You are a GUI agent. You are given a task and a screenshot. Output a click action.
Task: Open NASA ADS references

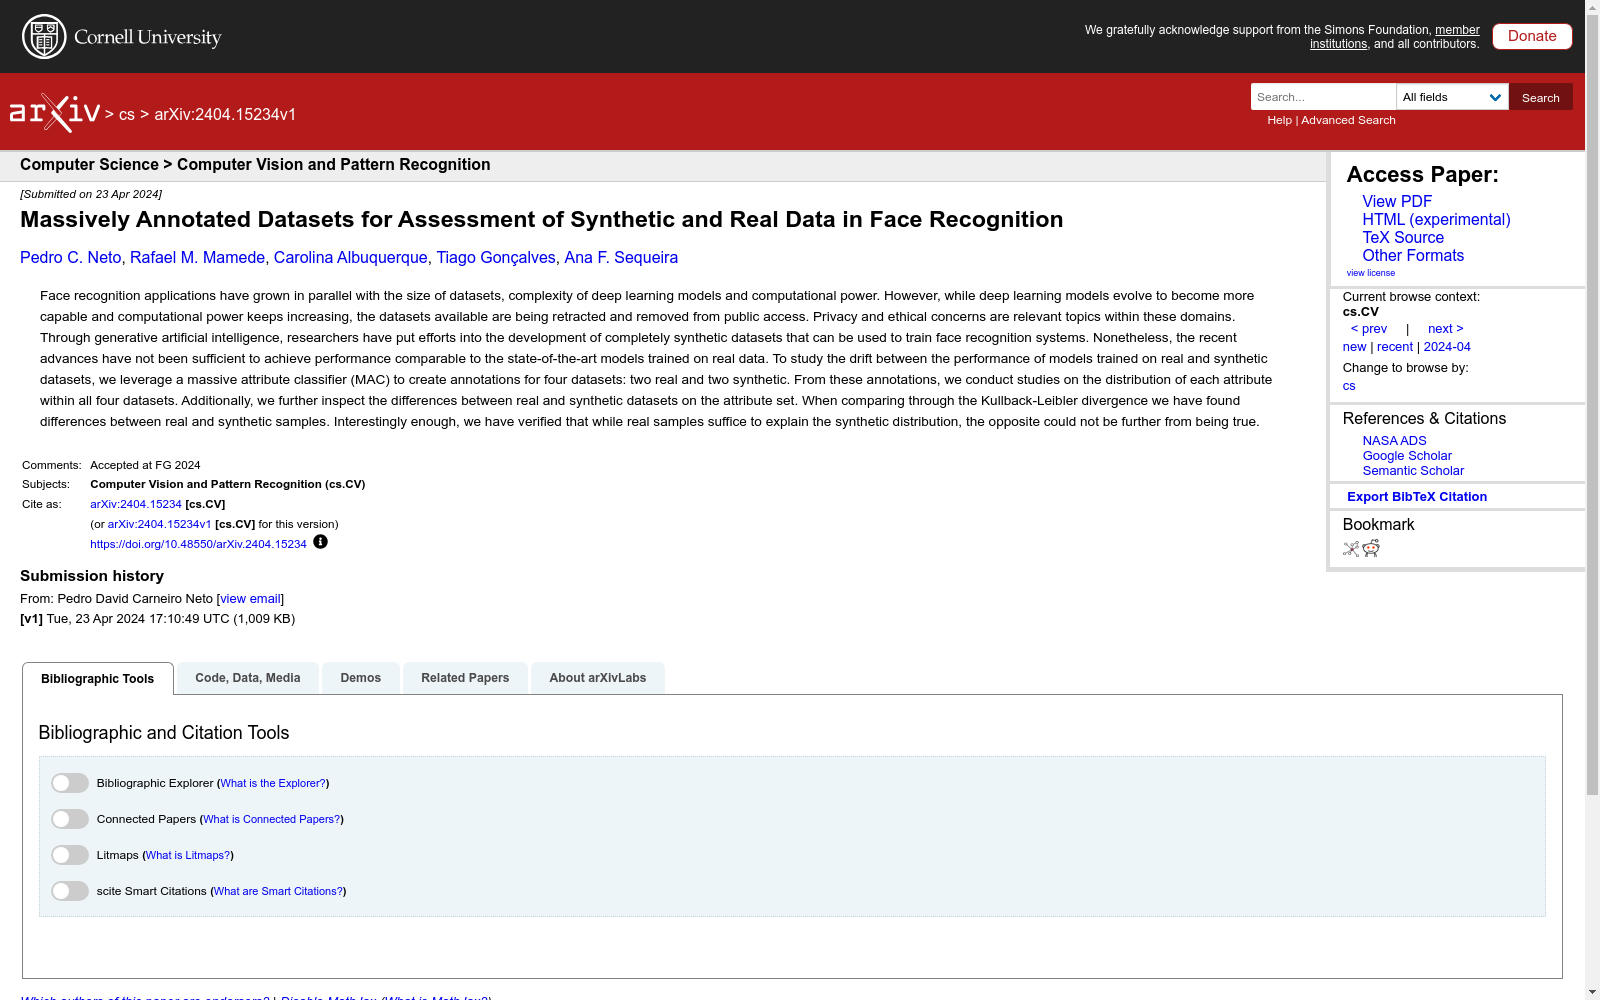click(x=1394, y=441)
